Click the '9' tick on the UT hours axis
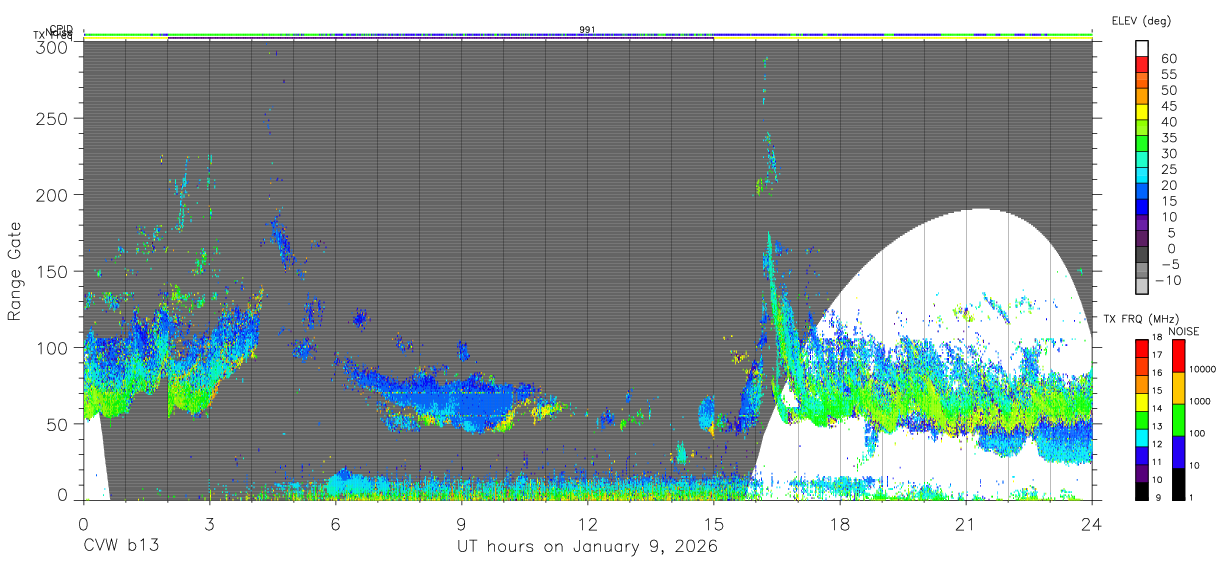This screenshot has width=1228, height=567. click(461, 523)
